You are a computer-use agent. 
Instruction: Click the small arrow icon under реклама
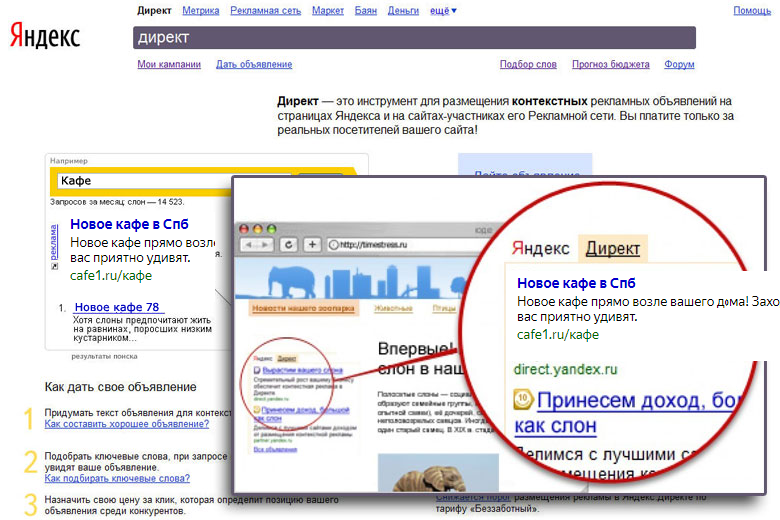54,266
